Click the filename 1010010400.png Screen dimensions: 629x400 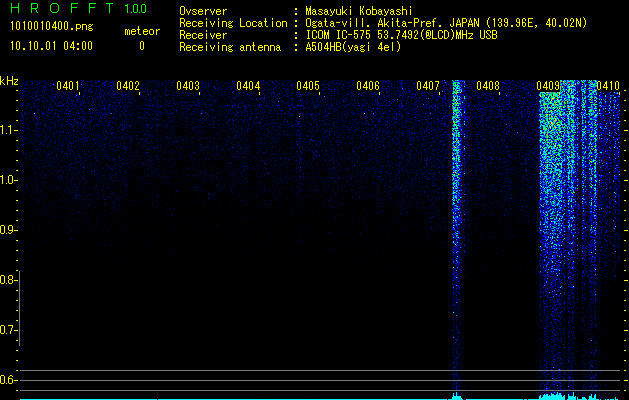tap(51, 26)
